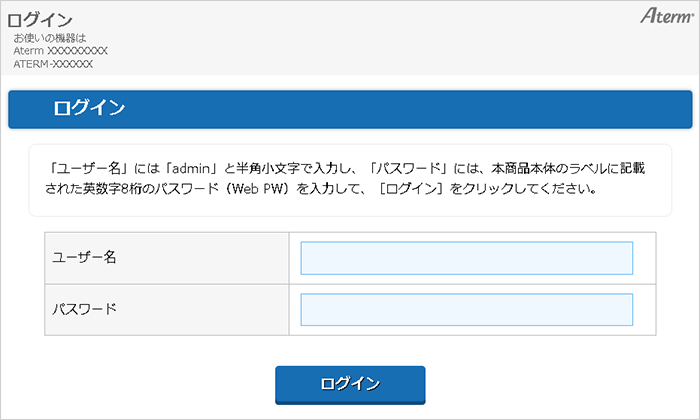Click the ユーザー名 input field
The width and height of the screenshot is (700, 420).
(466, 257)
